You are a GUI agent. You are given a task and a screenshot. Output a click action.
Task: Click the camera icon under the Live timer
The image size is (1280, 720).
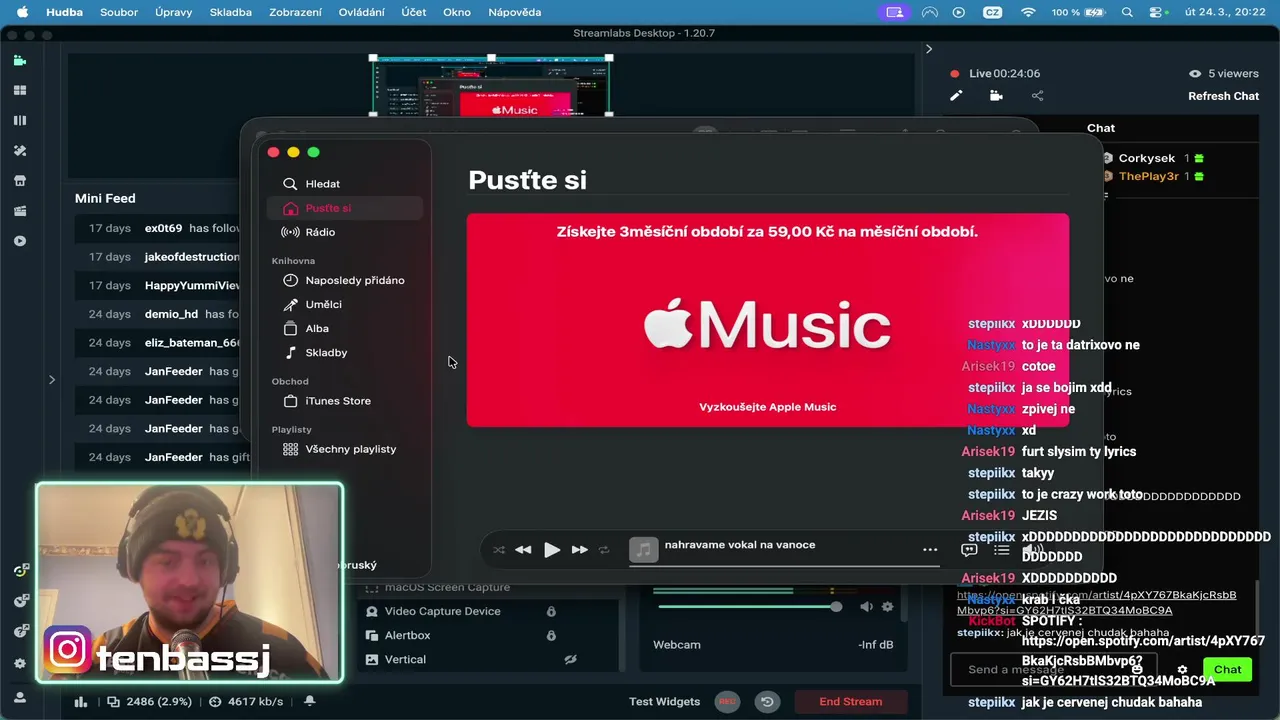pos(996,96)
